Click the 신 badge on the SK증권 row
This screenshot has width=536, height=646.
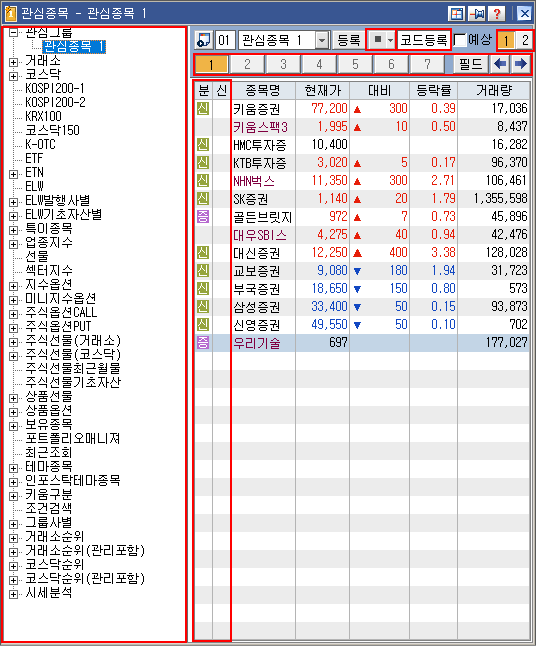click(x=203, y=199)
